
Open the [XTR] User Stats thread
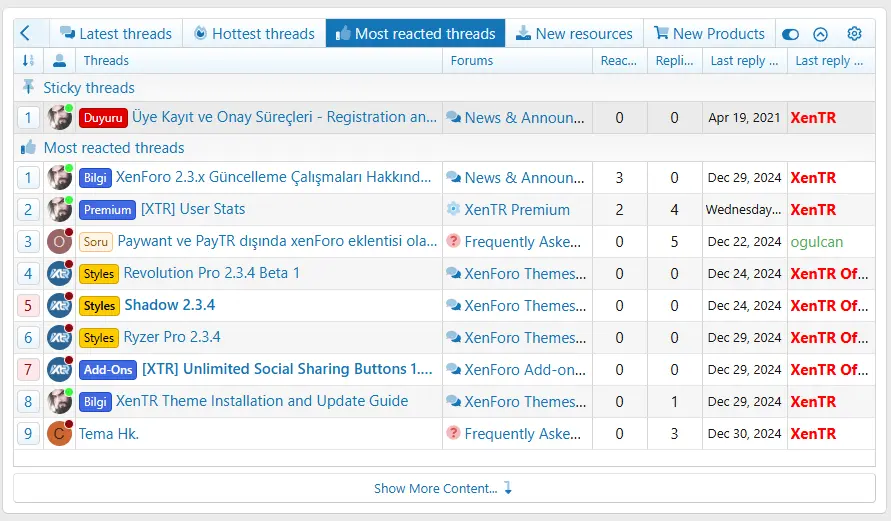[193, 209]
